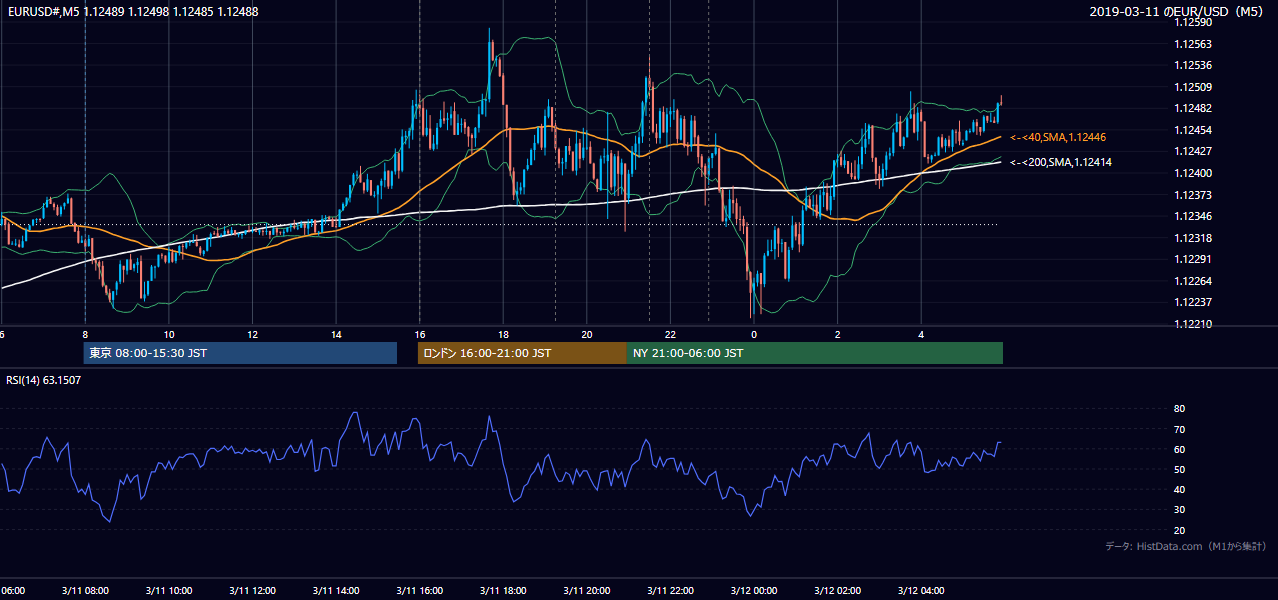1278x600 pixels.
Task: Click the hour label 2 under price chart
Action: 838,334
